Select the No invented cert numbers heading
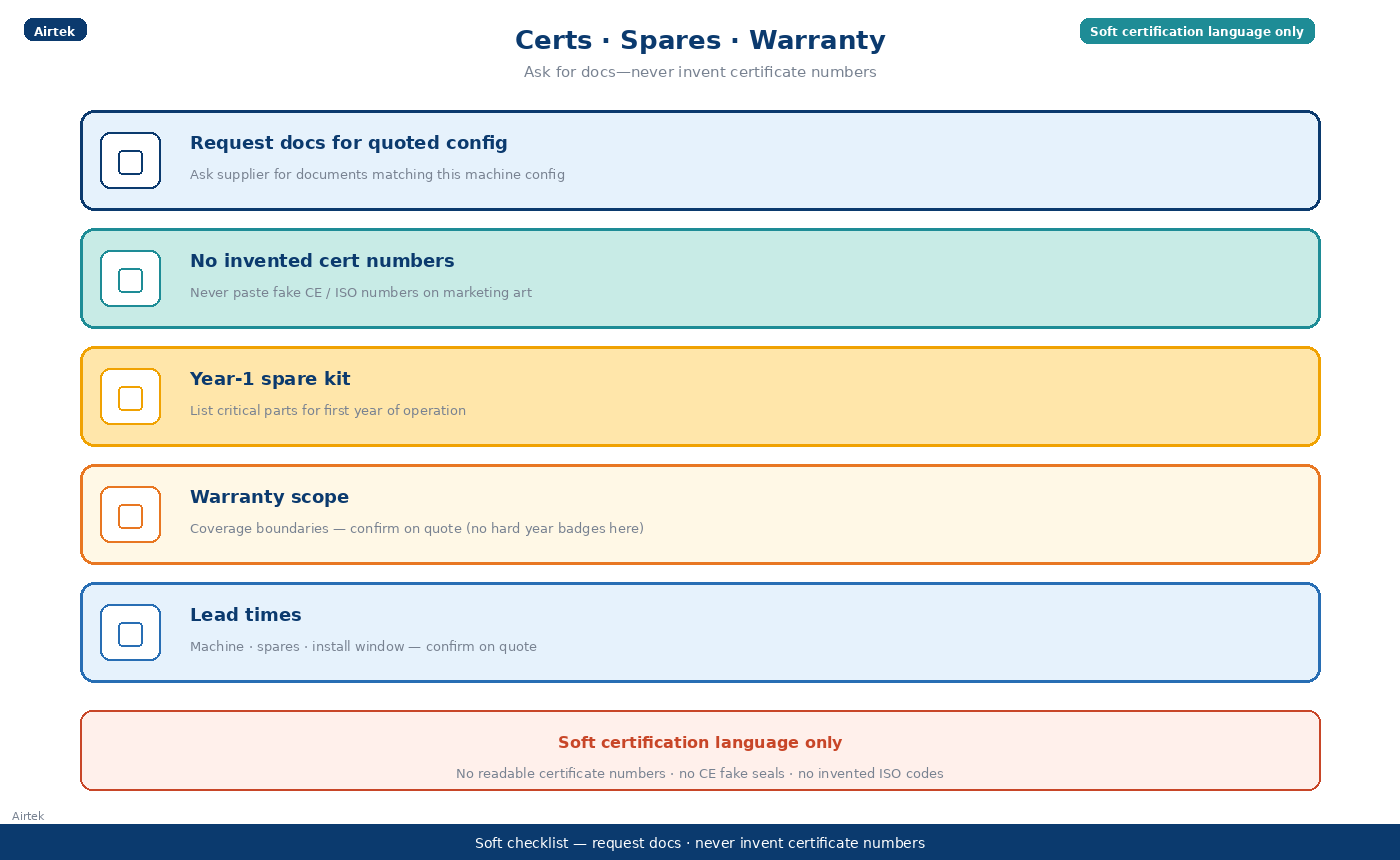Image resolution: width=1400 pixels, height=860 pixels. 322,261
